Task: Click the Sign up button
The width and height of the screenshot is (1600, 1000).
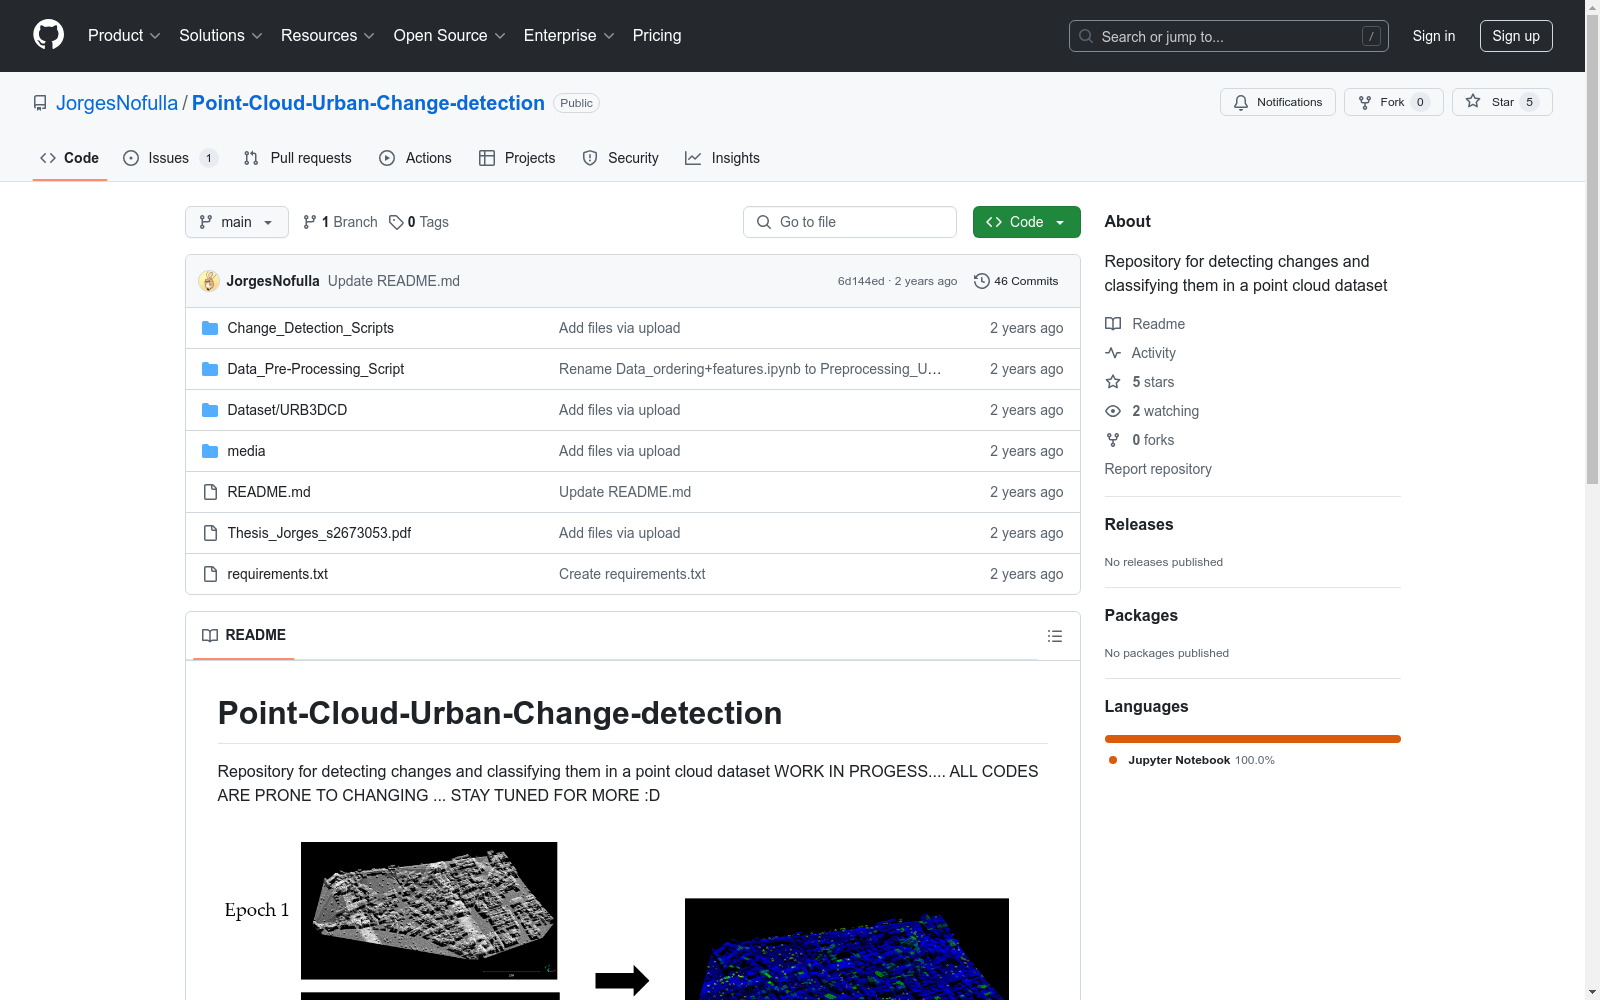Action: (x=1516, y=36)
